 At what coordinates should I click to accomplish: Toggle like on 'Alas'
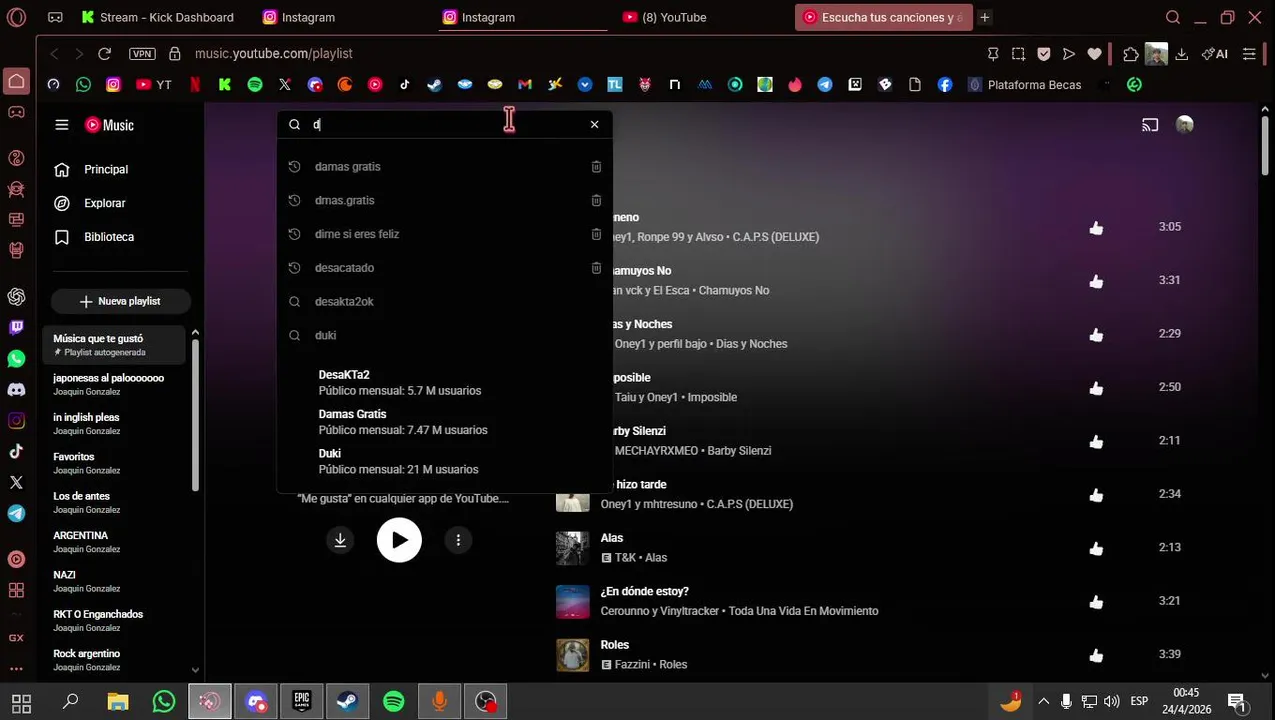coord(1096,549)
